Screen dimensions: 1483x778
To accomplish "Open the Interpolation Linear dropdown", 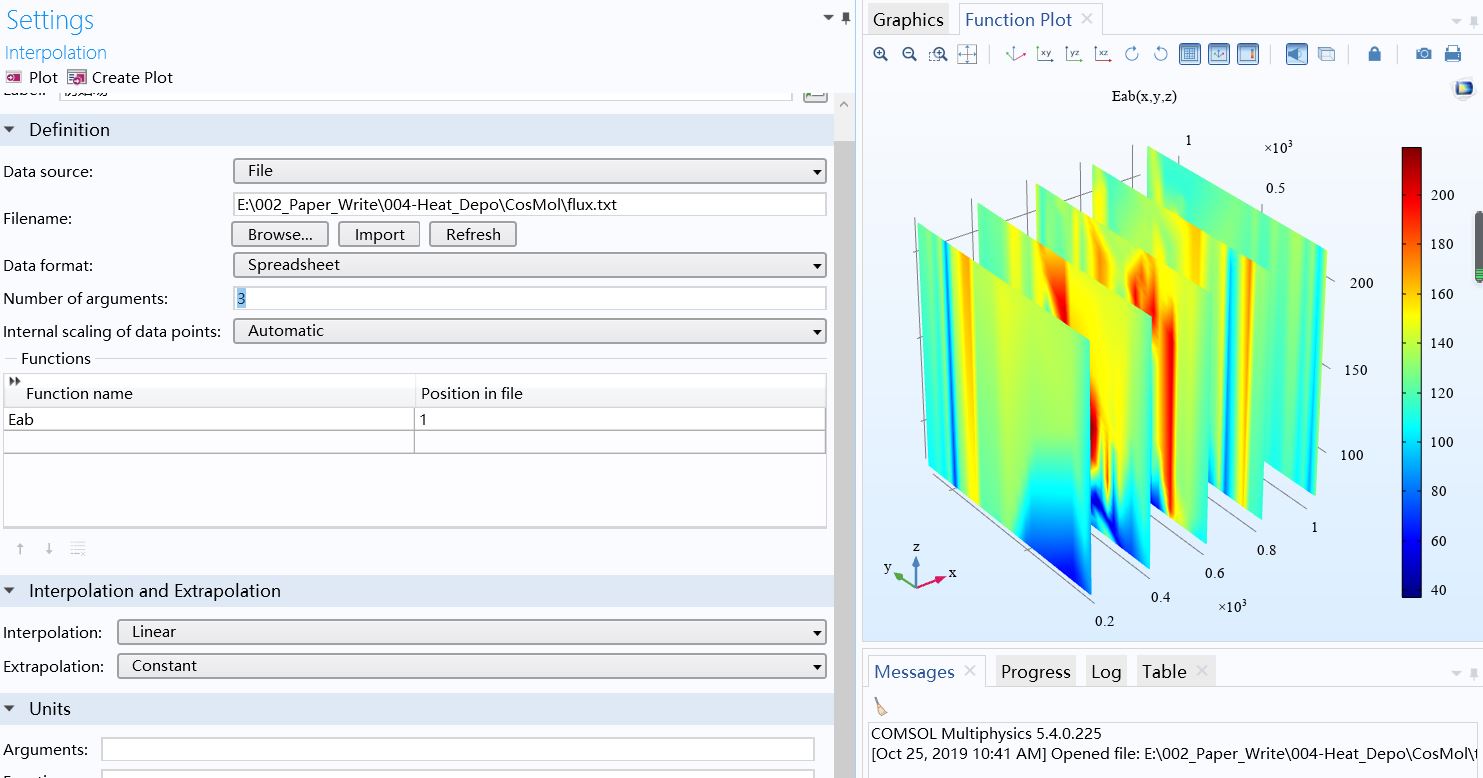I will (x=472, y=632).
